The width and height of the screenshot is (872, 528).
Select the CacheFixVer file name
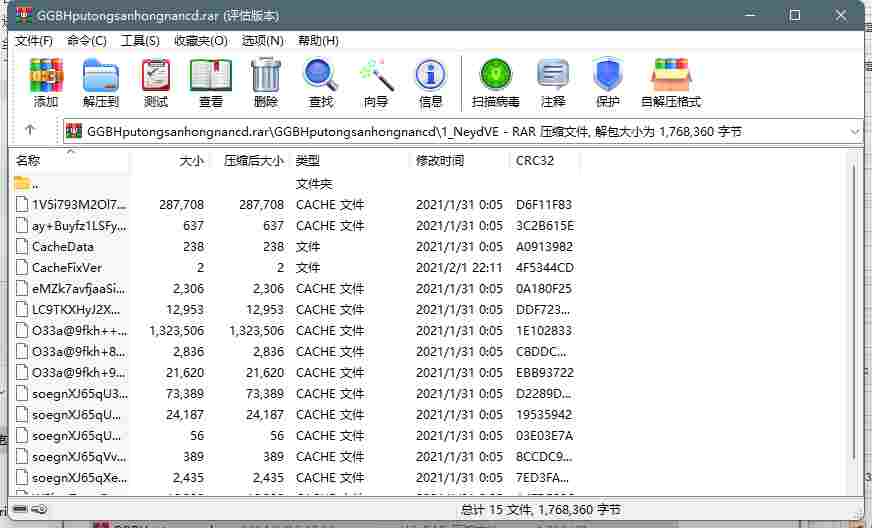pyautogui.click(x=67, y=268)
